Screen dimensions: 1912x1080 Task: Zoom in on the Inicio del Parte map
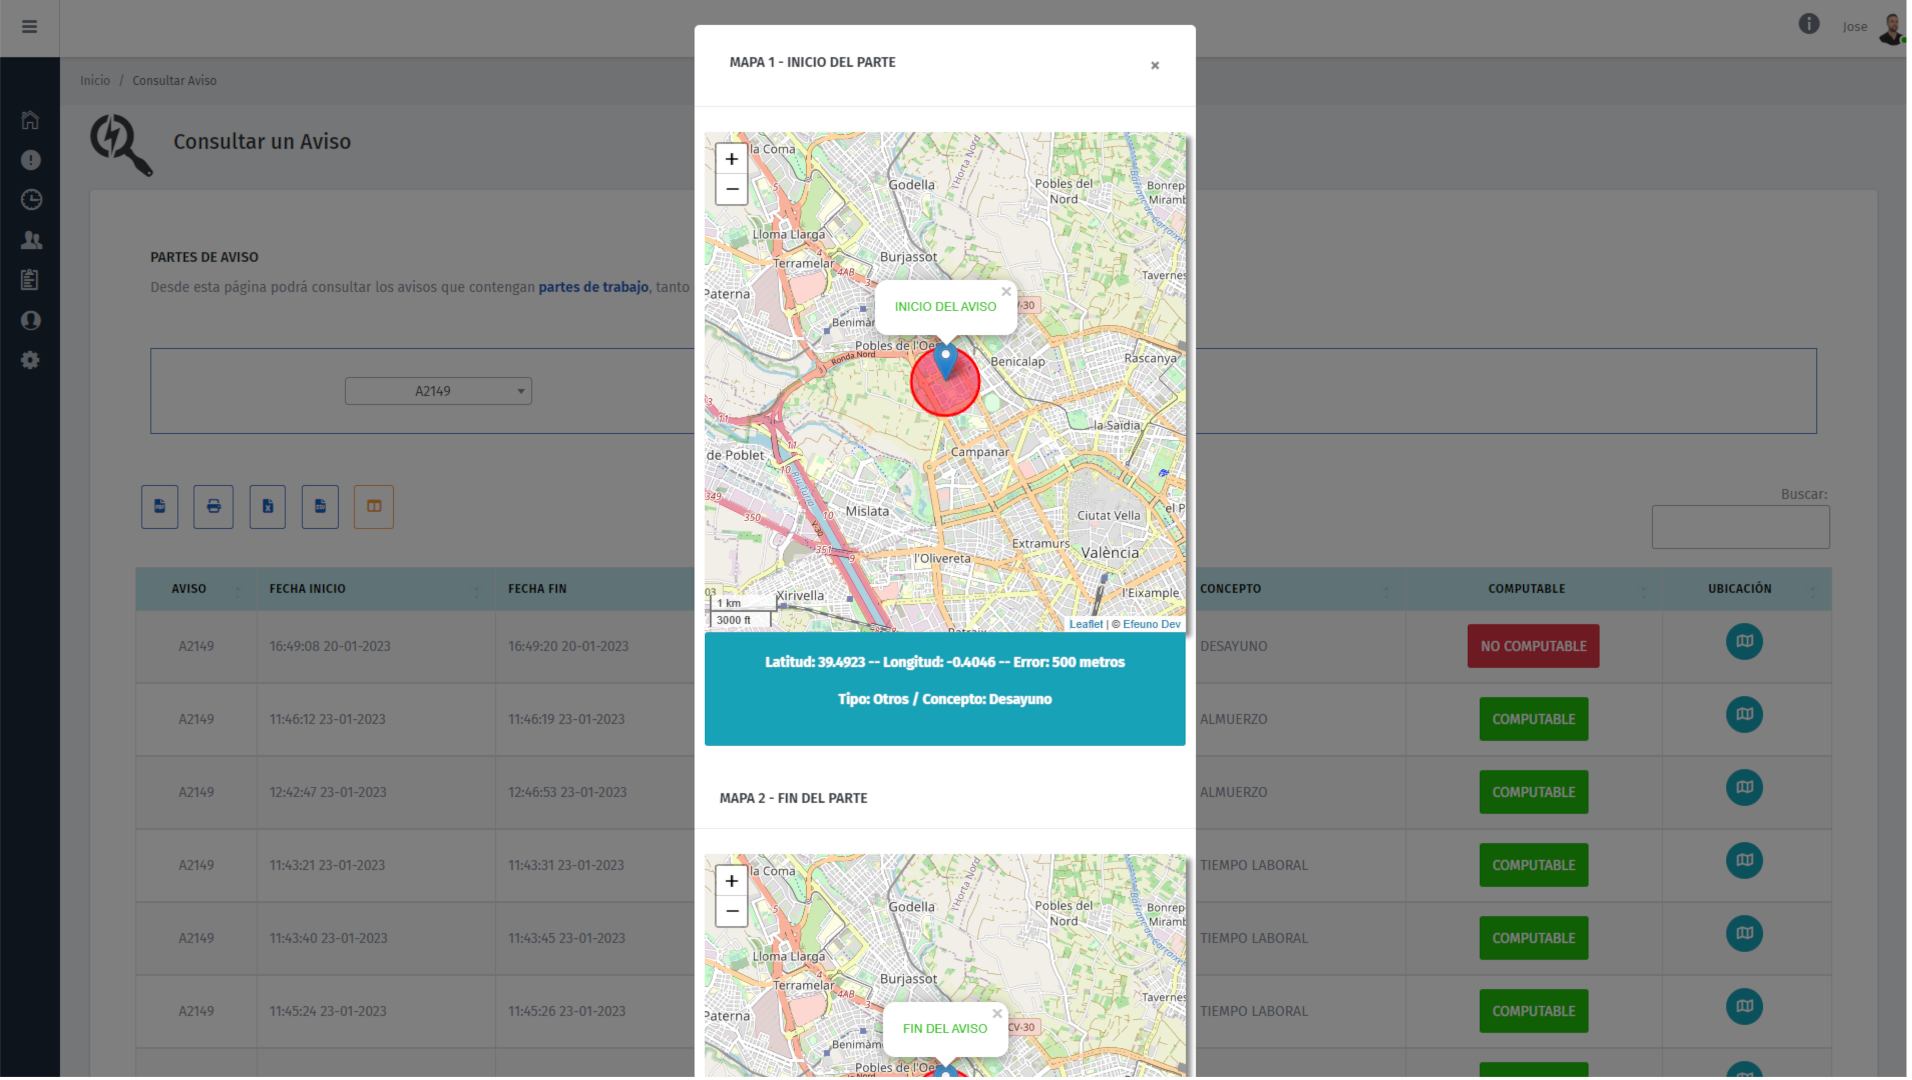[731, 159]
